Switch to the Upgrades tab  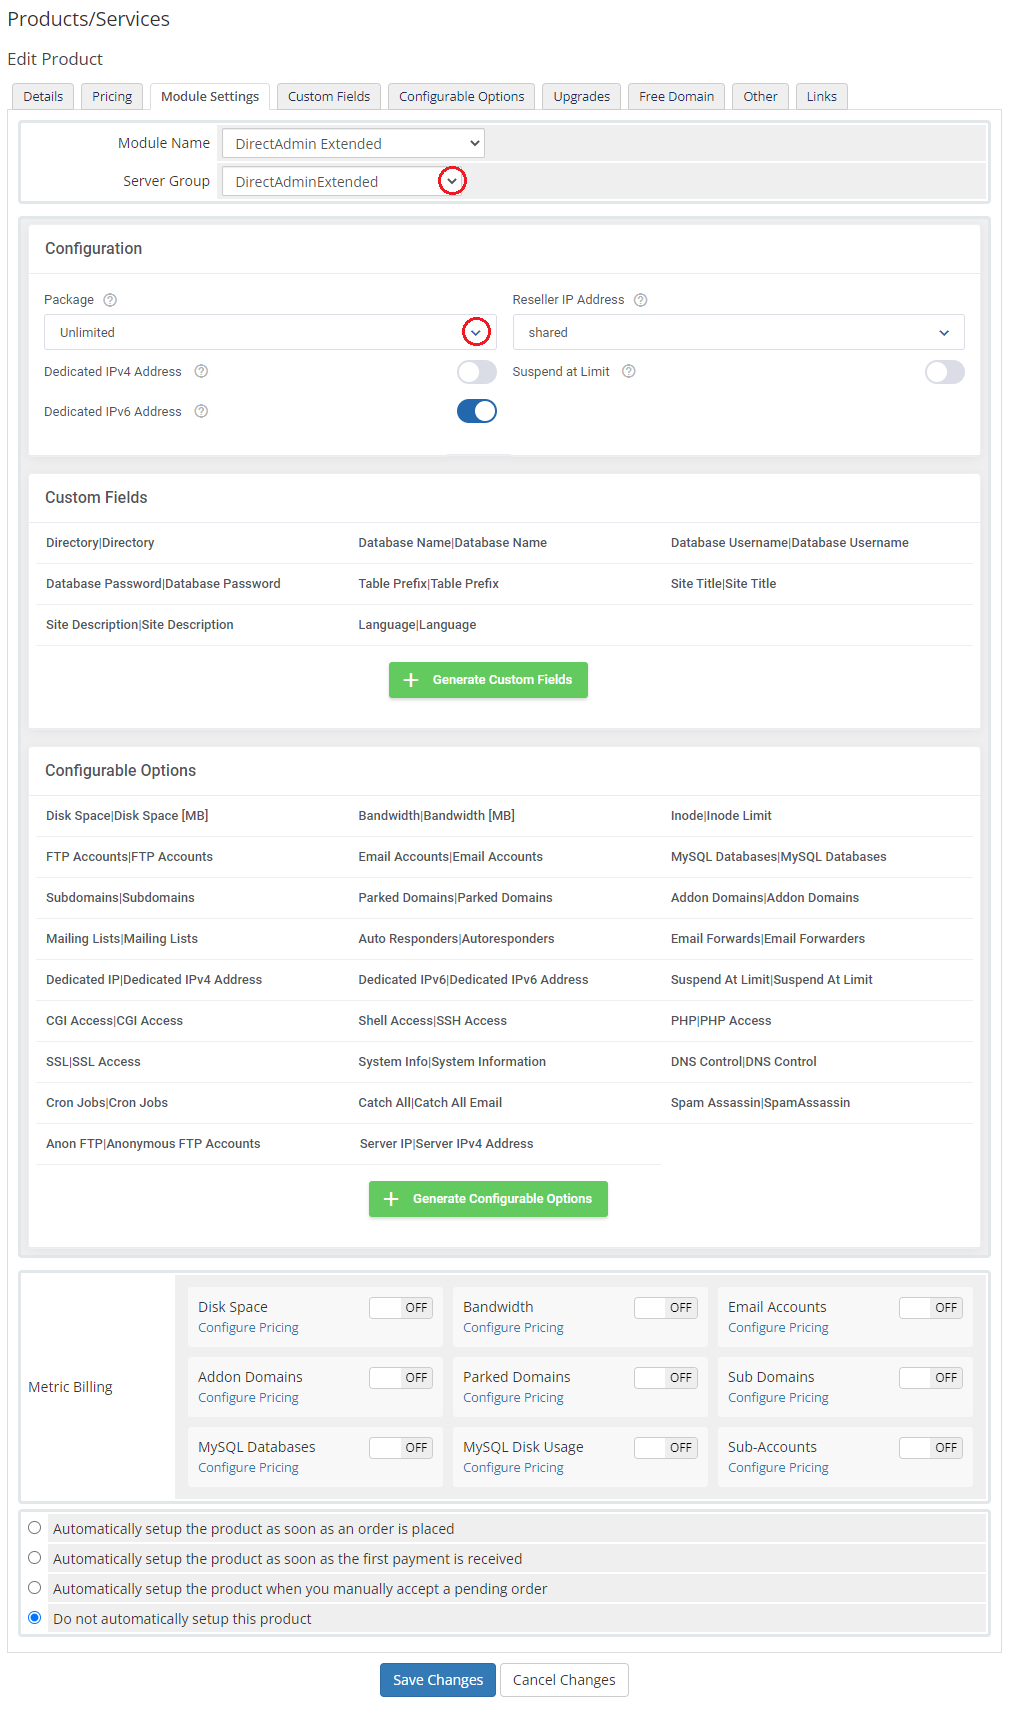pos(582,96)
